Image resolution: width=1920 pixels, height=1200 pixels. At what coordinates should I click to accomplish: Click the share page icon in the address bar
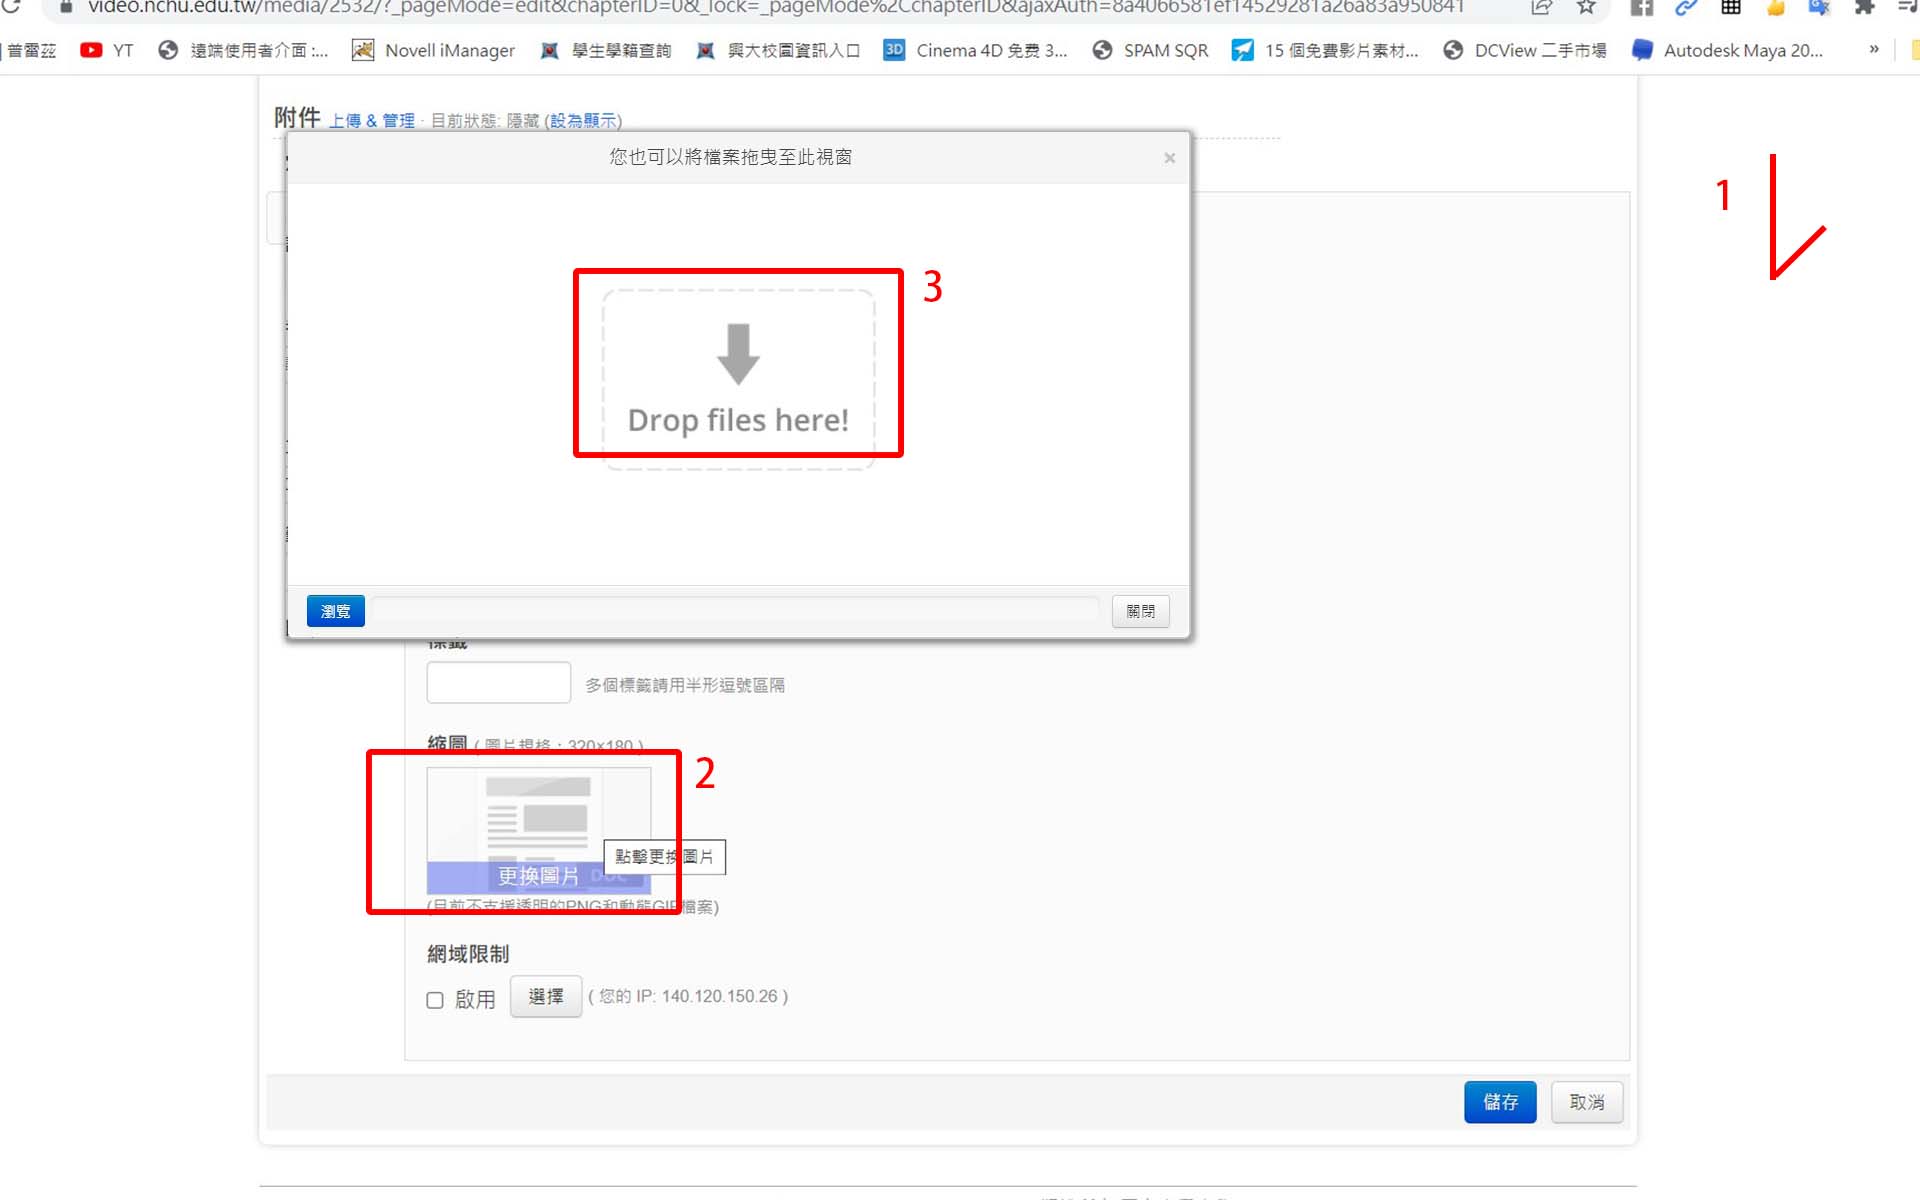click(x=1541, y=8)
